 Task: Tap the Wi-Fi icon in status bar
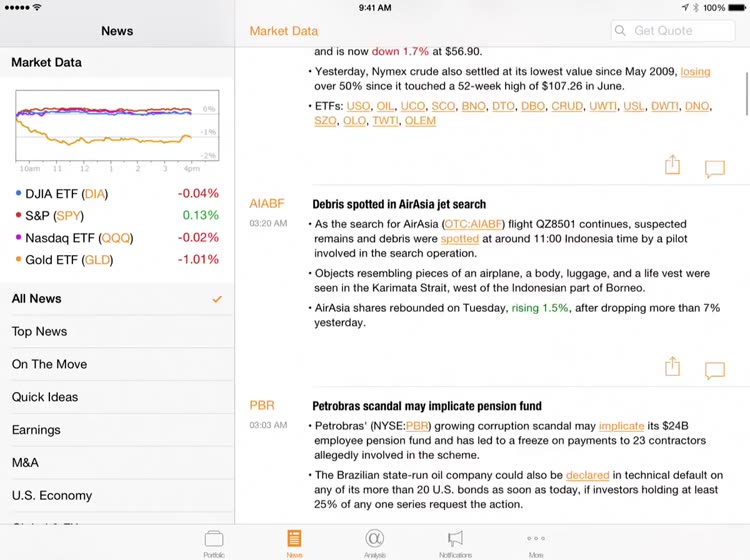click(37, 7)
